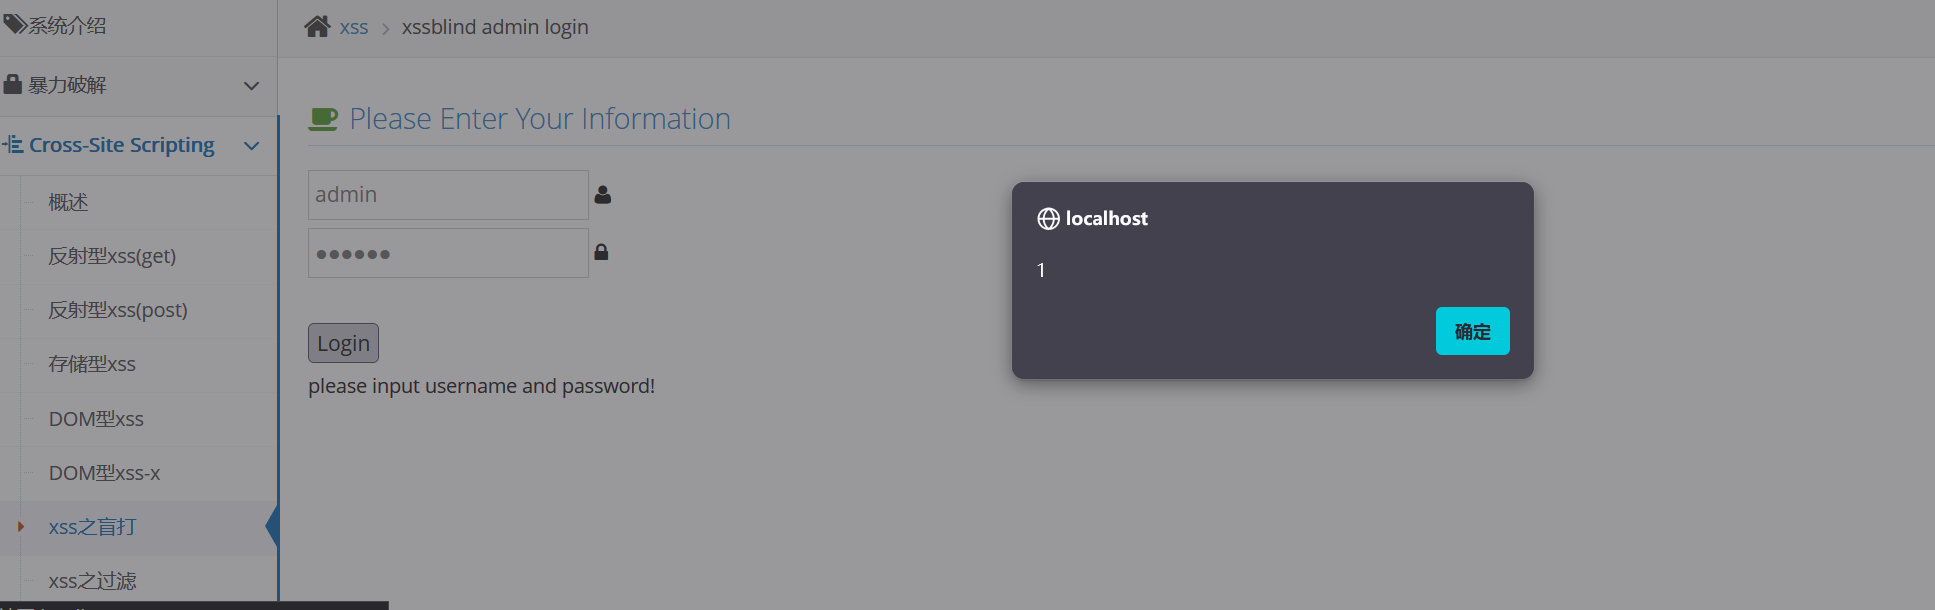Click the home icon in breadcrumb
The width and height of the screenshot is (1935, 610).
pos(317,27)
